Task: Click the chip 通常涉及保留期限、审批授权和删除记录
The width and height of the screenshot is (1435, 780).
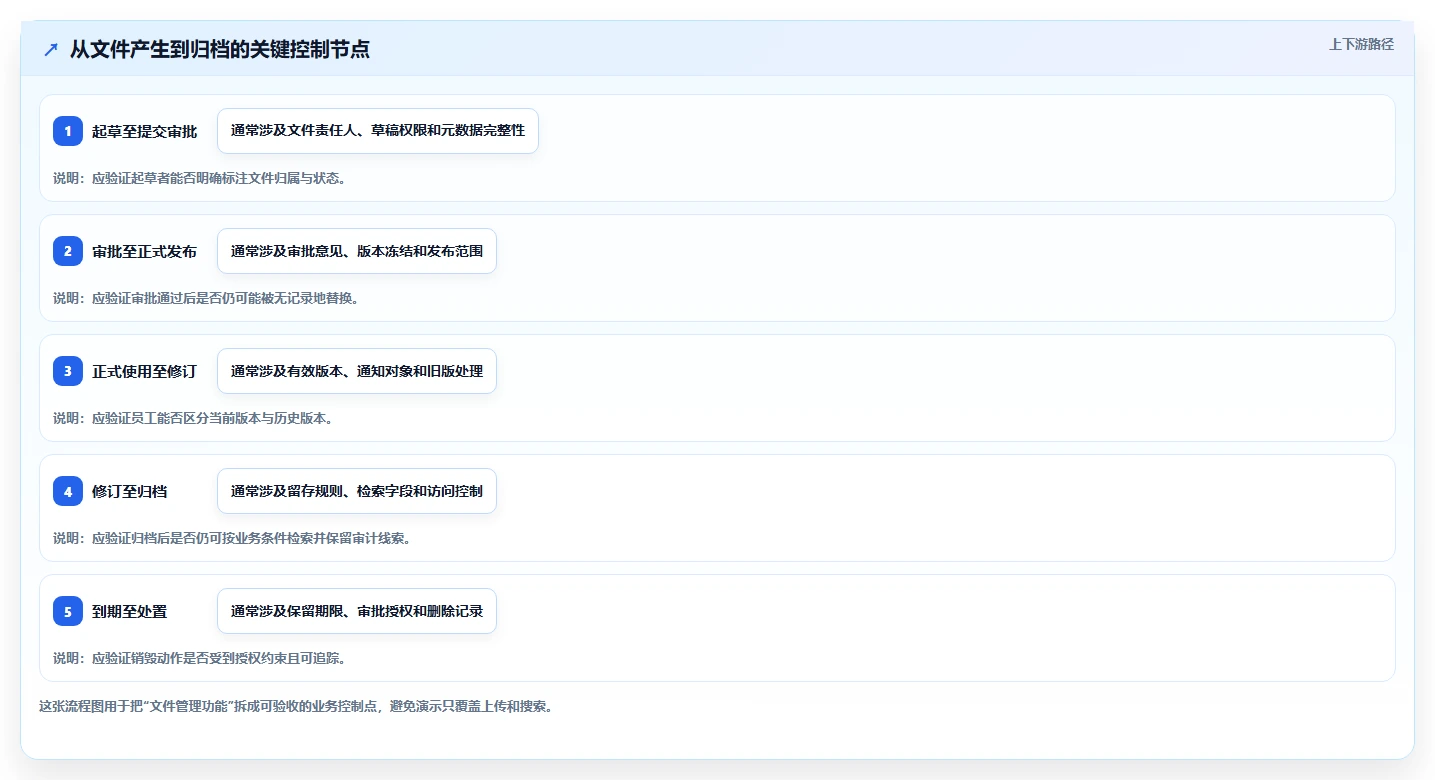Action: point(357,611)
